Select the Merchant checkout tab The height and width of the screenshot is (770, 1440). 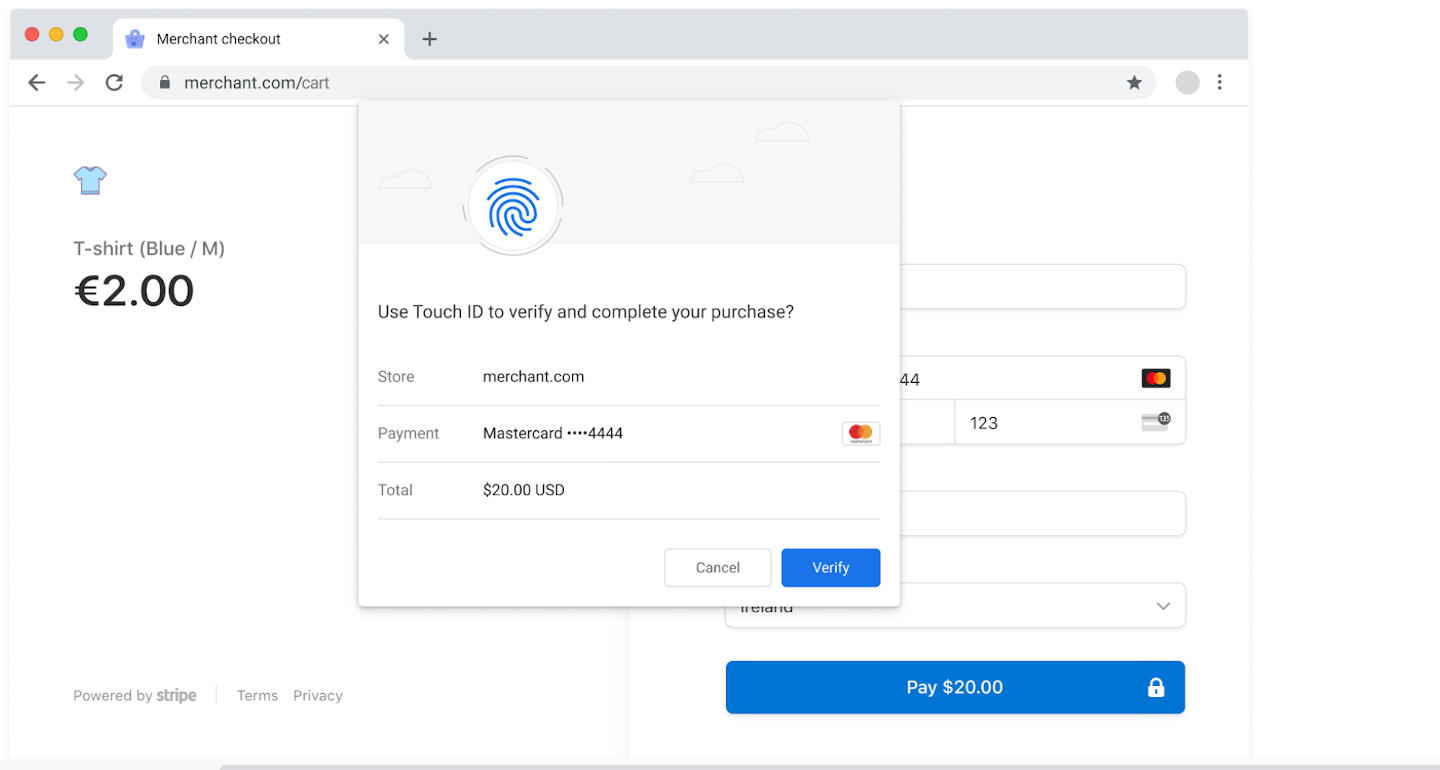(x=240, y=38)
